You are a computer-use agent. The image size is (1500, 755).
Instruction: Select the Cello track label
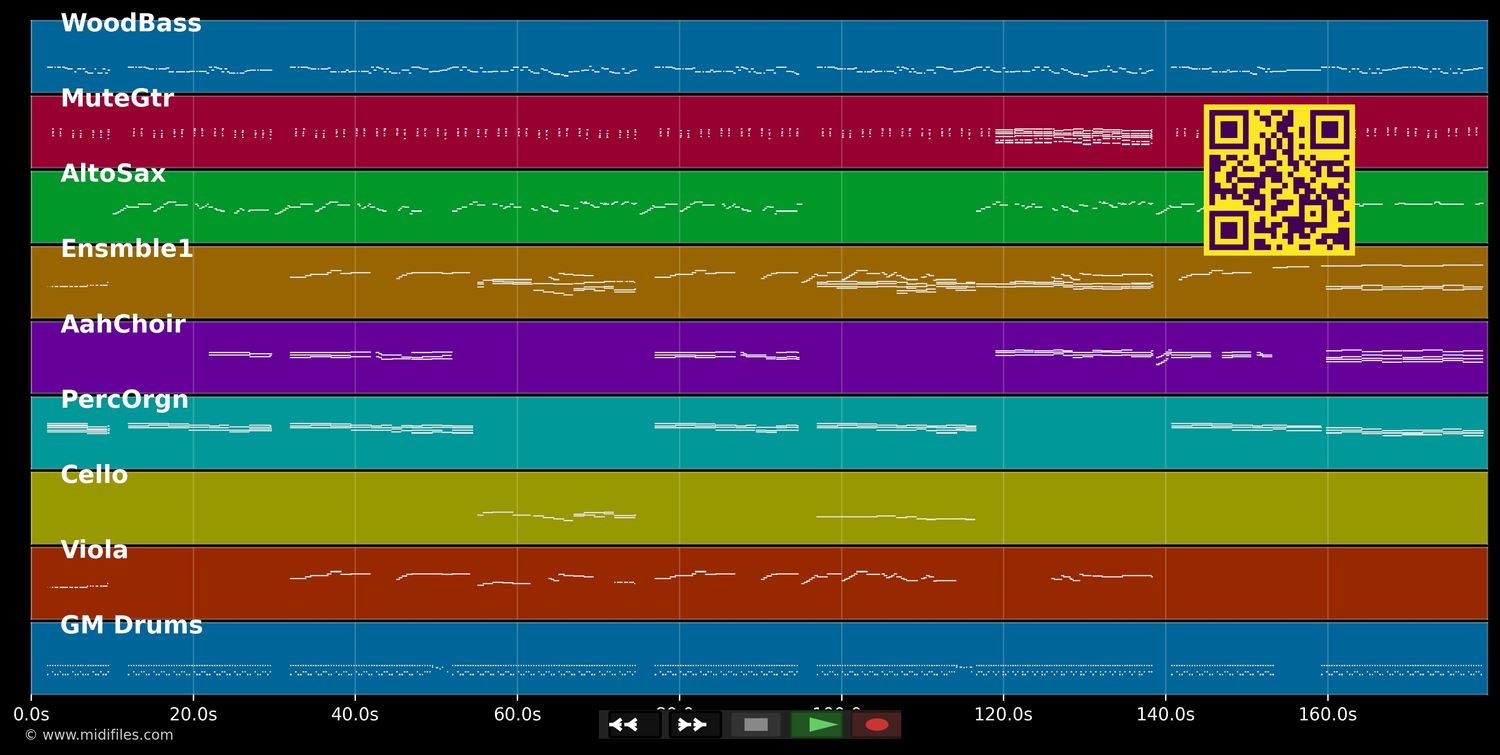[x=94, y=475]
